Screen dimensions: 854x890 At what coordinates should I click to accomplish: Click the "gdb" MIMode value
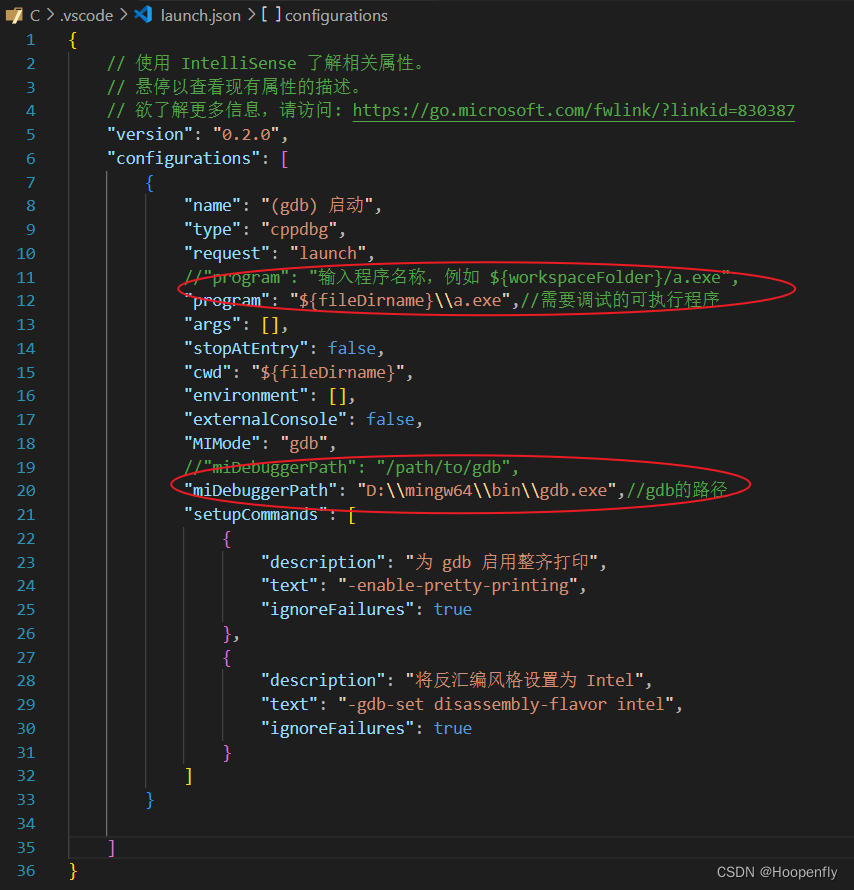pyautogui.click(x=304, y=443)
